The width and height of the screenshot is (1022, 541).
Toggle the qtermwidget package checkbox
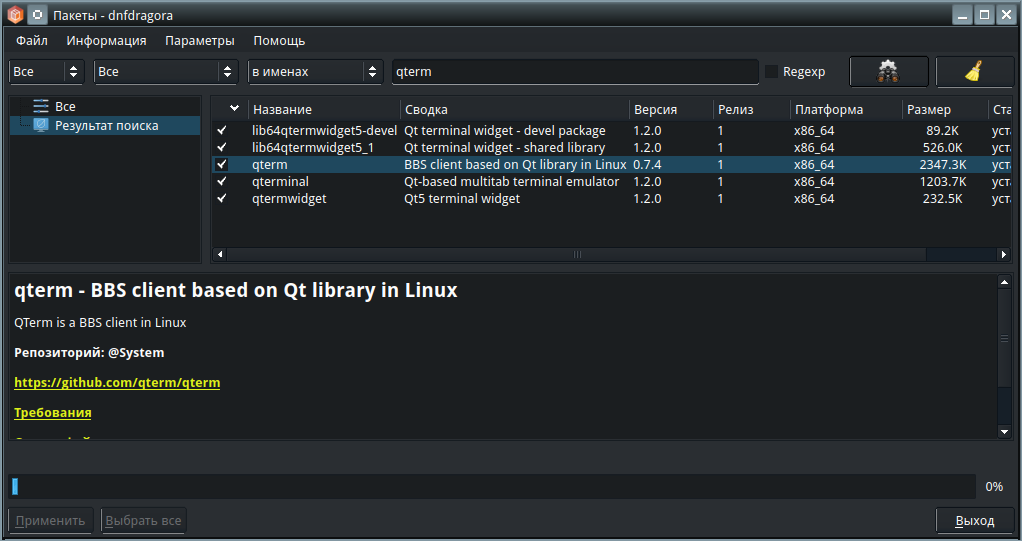point(222,199)
